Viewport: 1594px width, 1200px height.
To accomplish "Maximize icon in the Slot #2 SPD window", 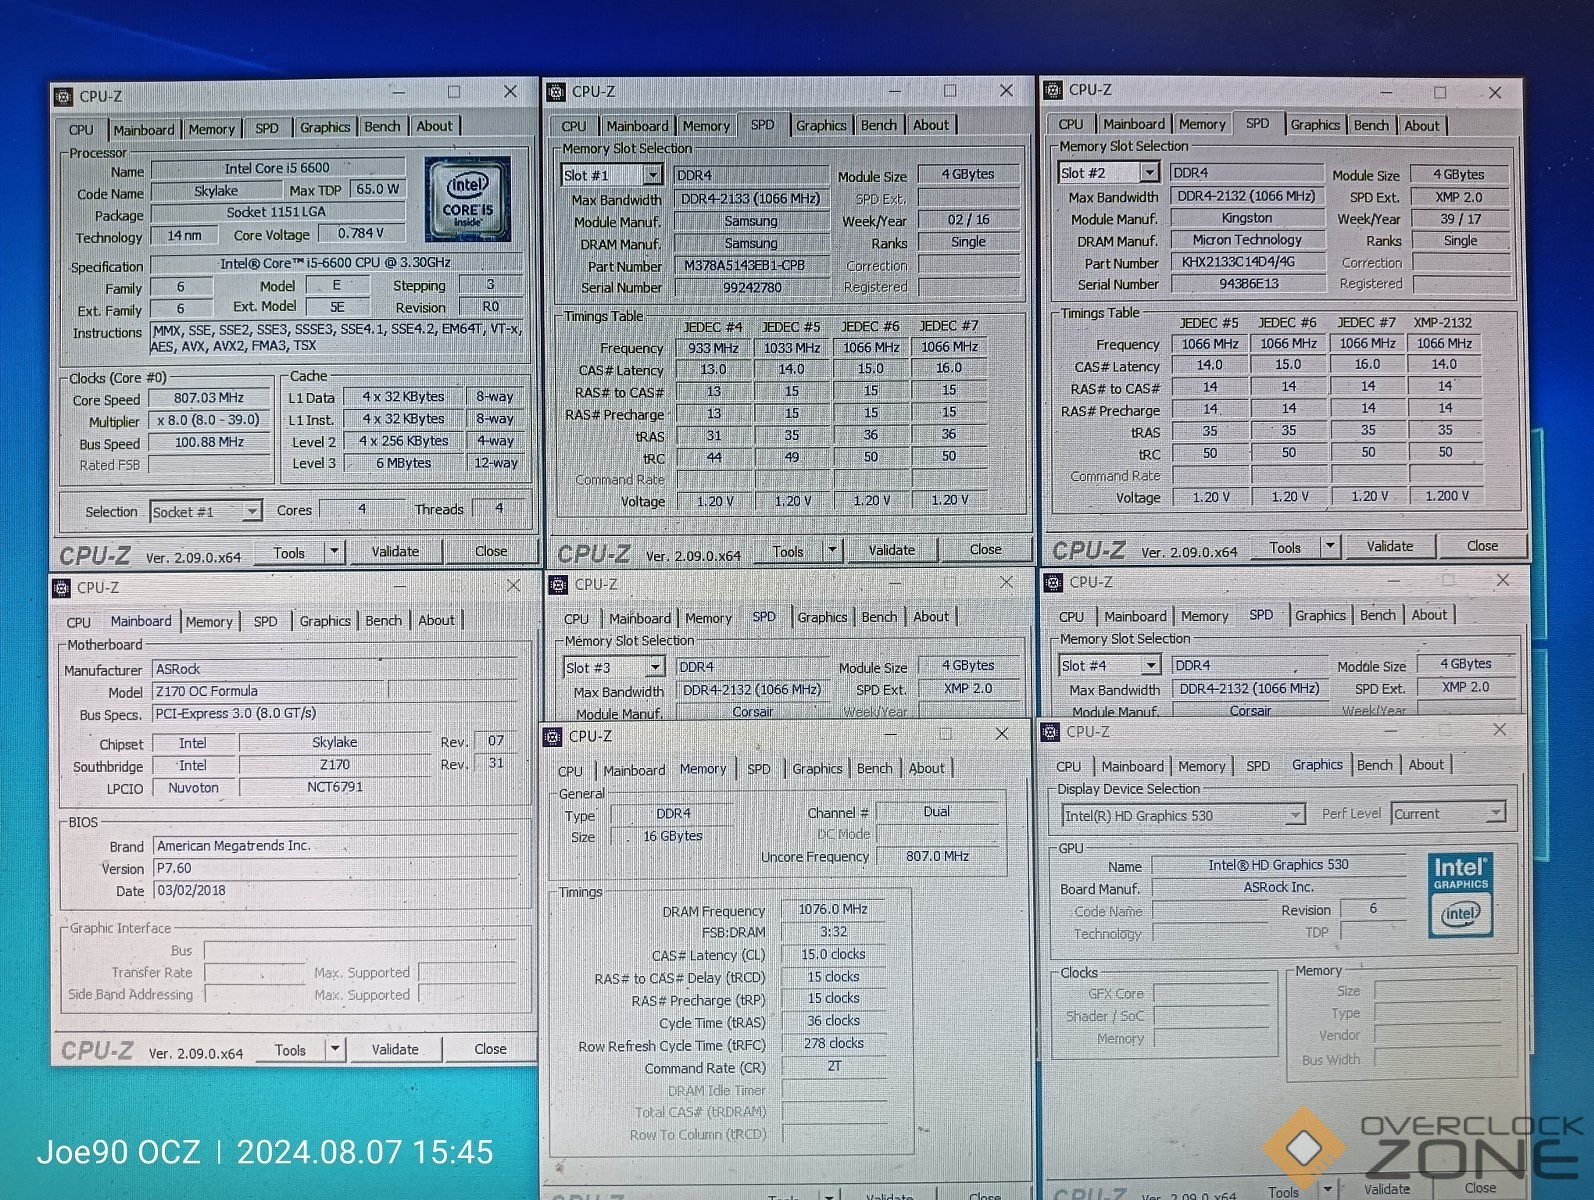I will coord(1440,92).
